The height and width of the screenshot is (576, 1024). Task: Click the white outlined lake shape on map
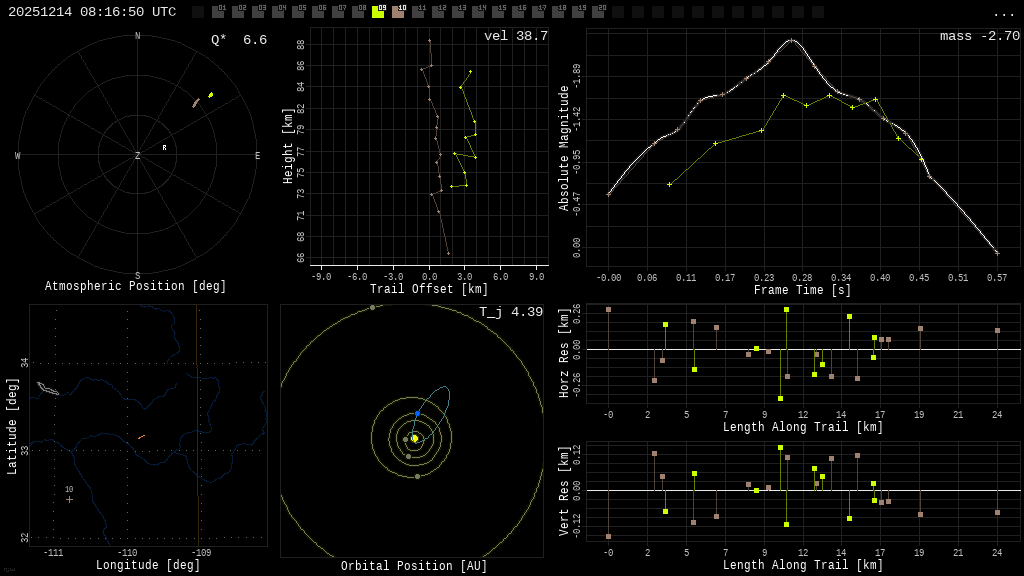tap(47, 388)
